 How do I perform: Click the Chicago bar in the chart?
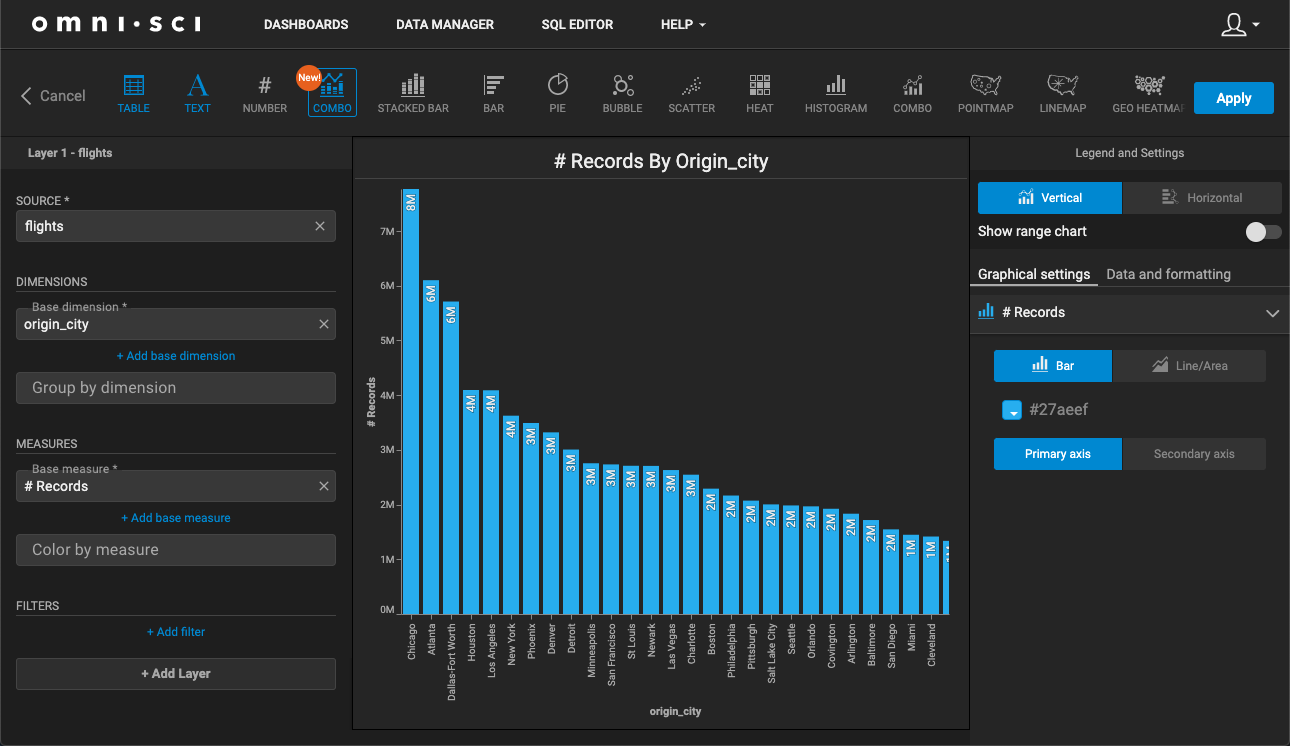tap(411, 401)
